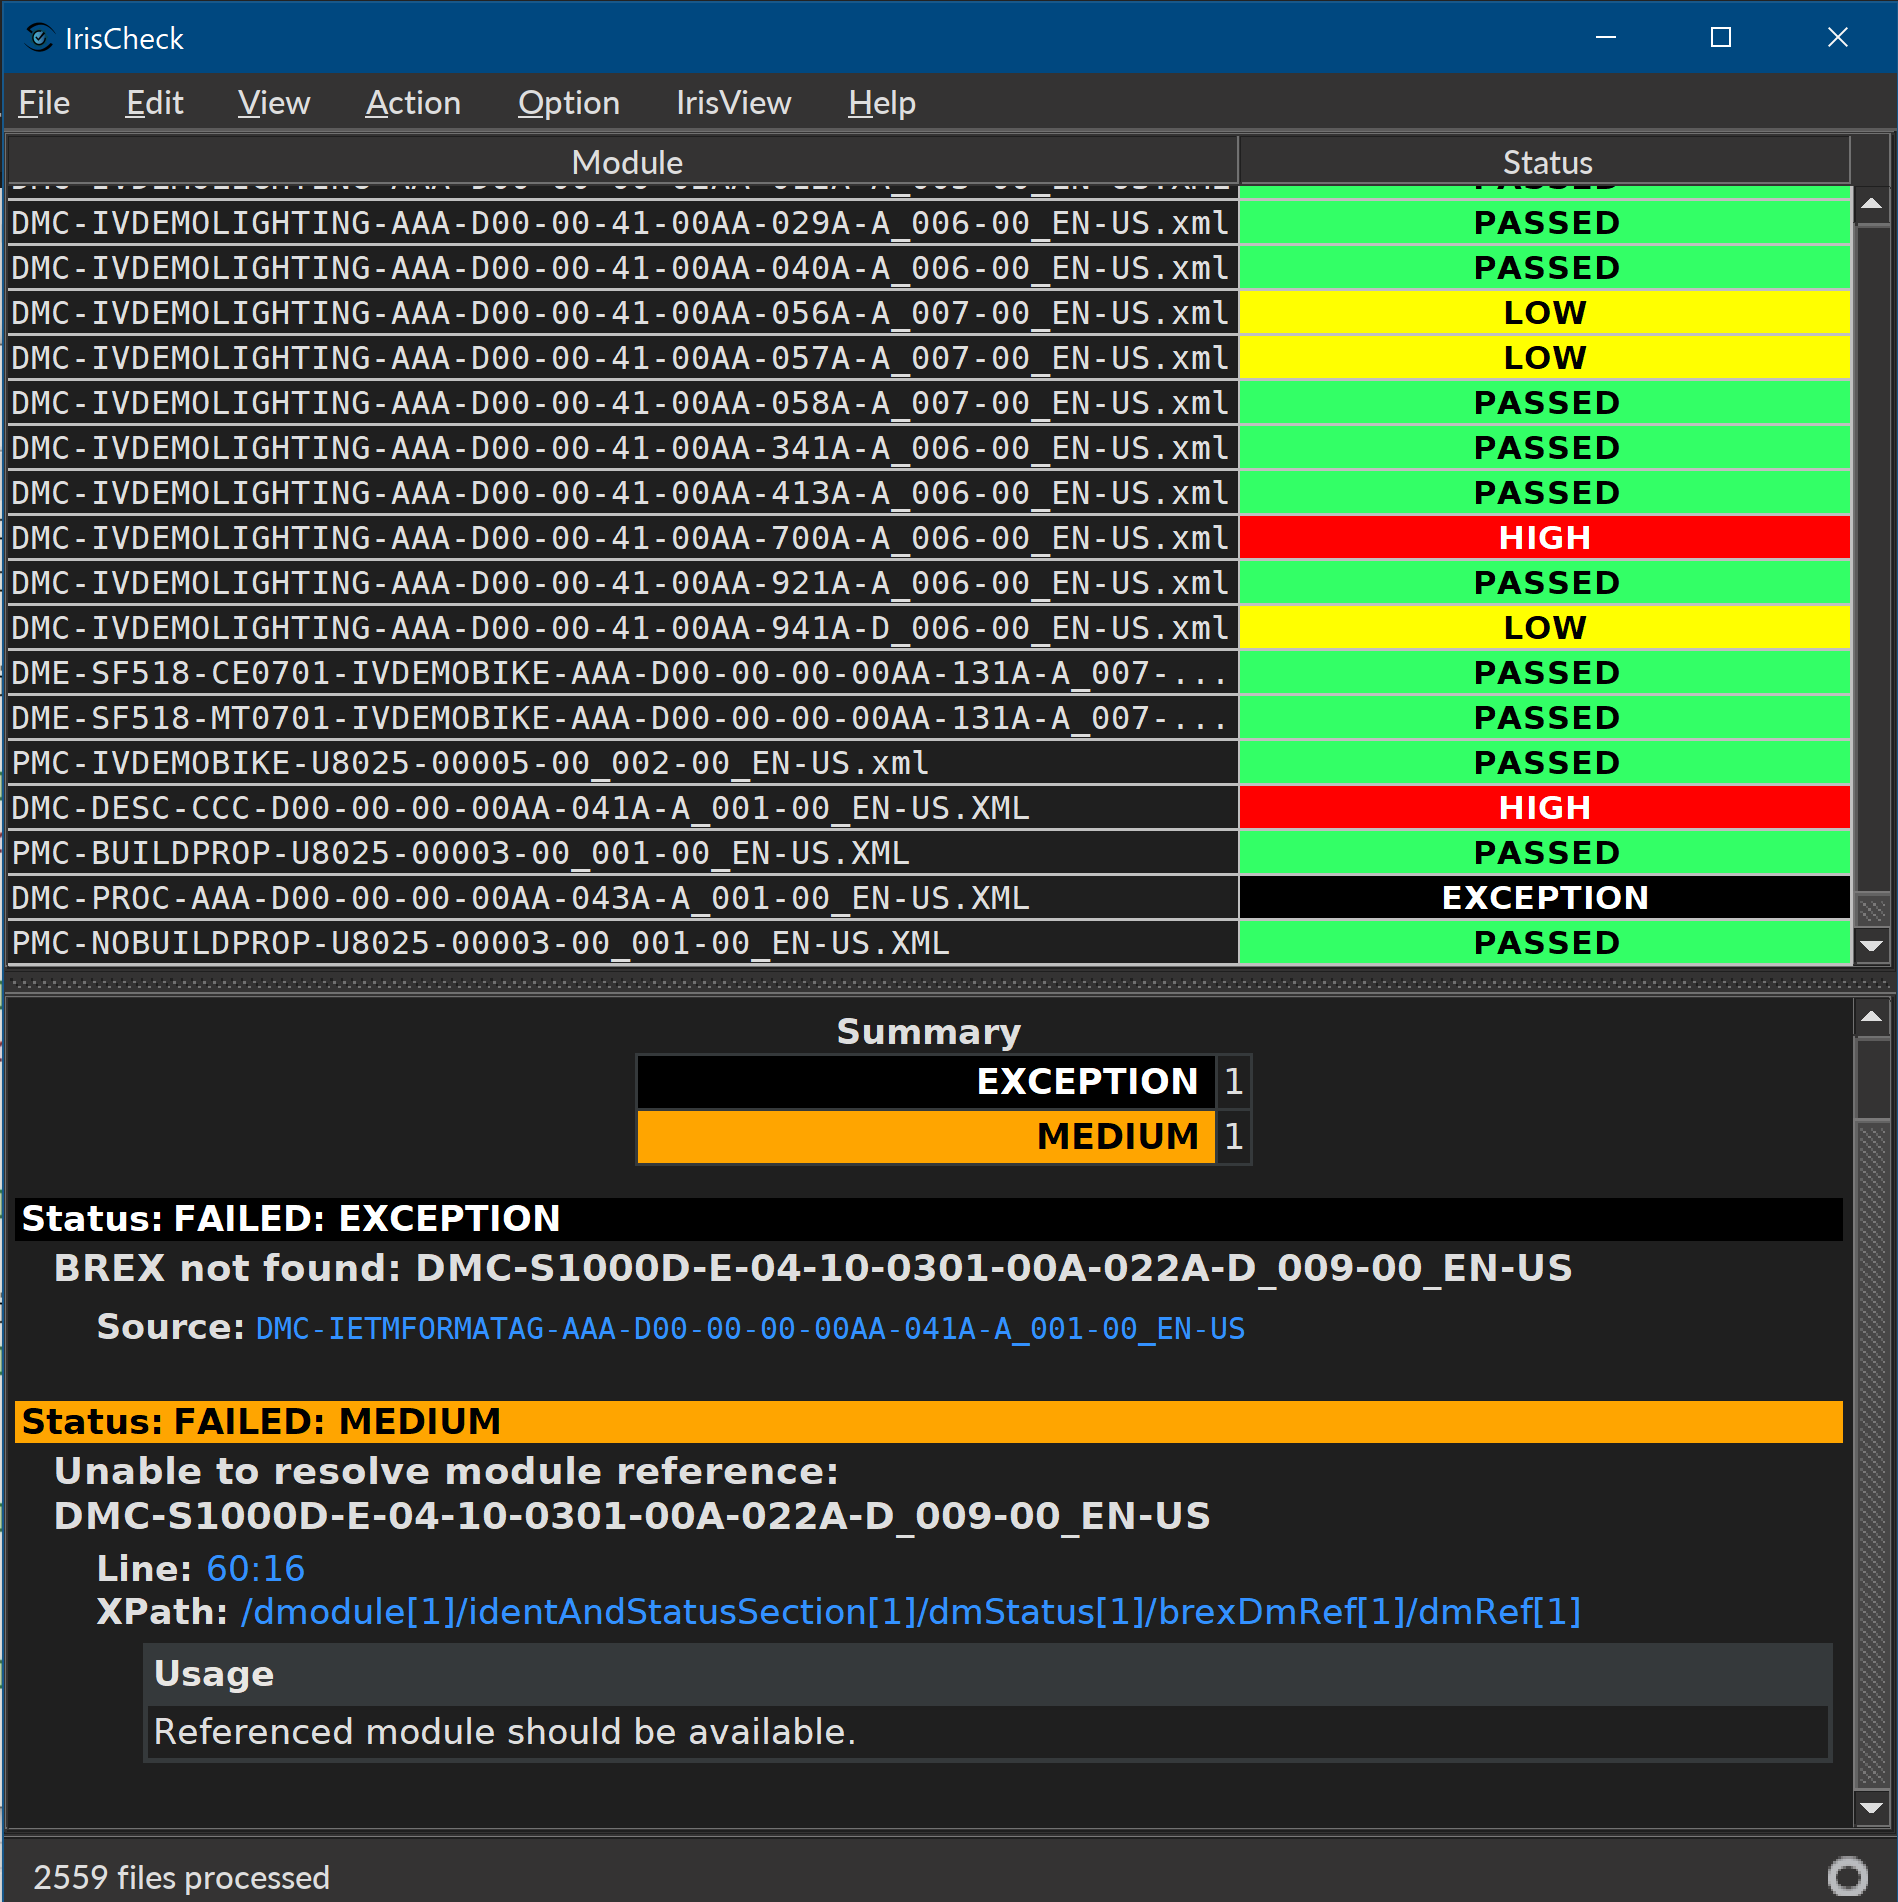Click the '2559 files processed' status text
This screenshot has width=1898, height=1902.
click(x=181, y=1877)
